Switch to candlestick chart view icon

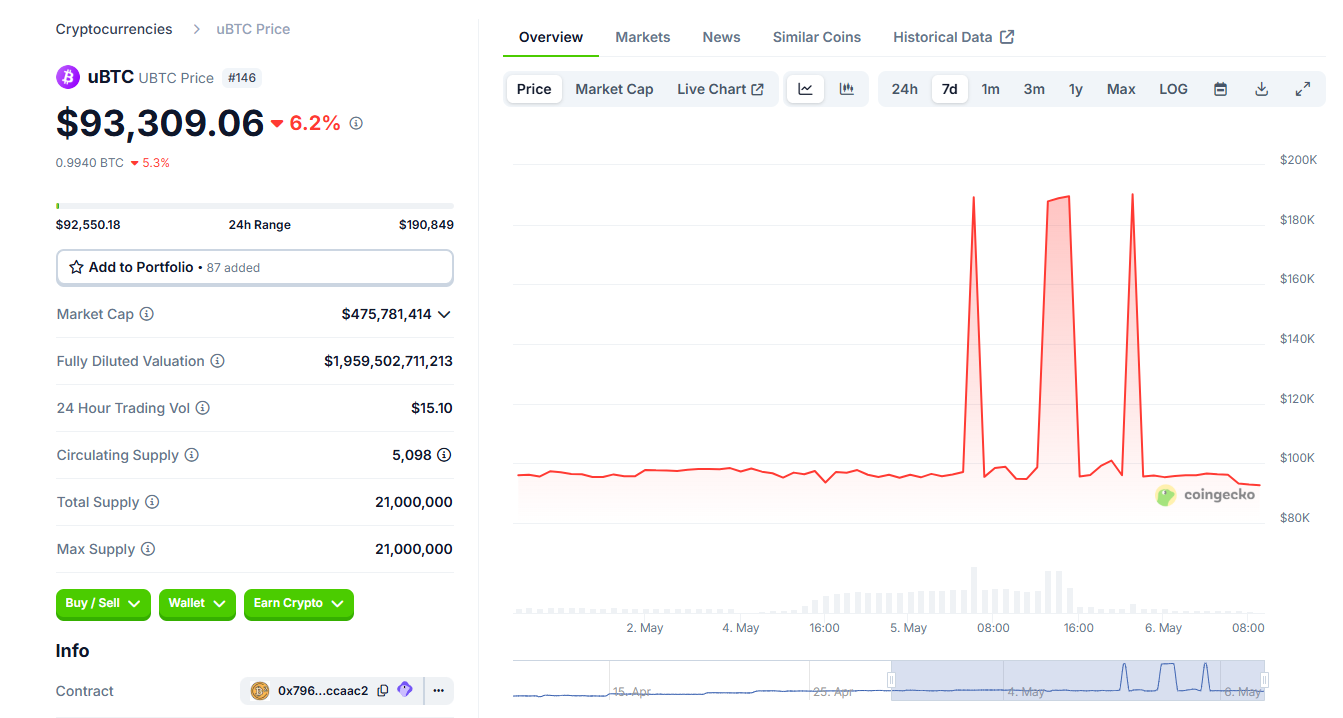pos(847,89)
